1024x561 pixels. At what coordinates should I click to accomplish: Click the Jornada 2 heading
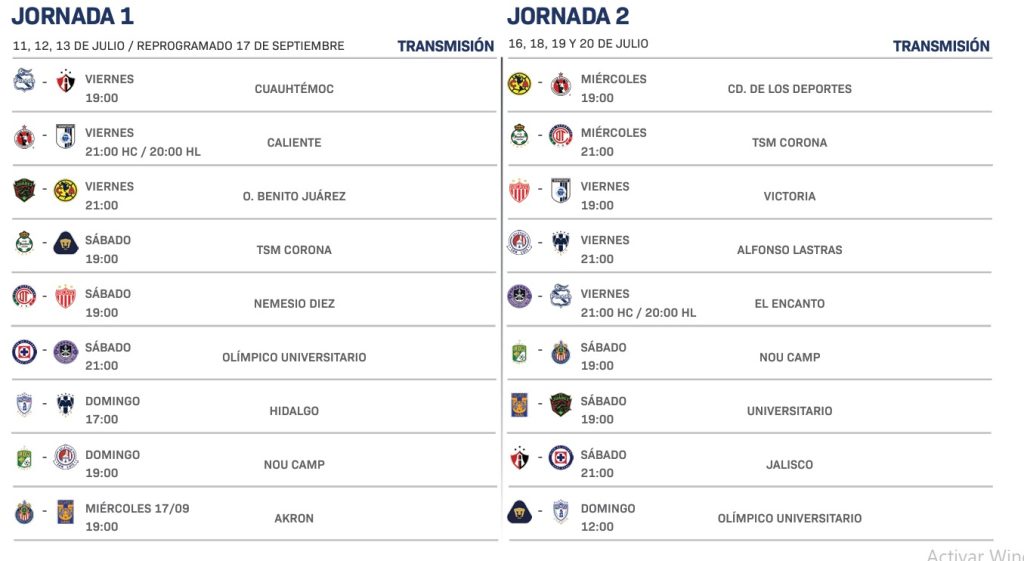pos(568,16)
